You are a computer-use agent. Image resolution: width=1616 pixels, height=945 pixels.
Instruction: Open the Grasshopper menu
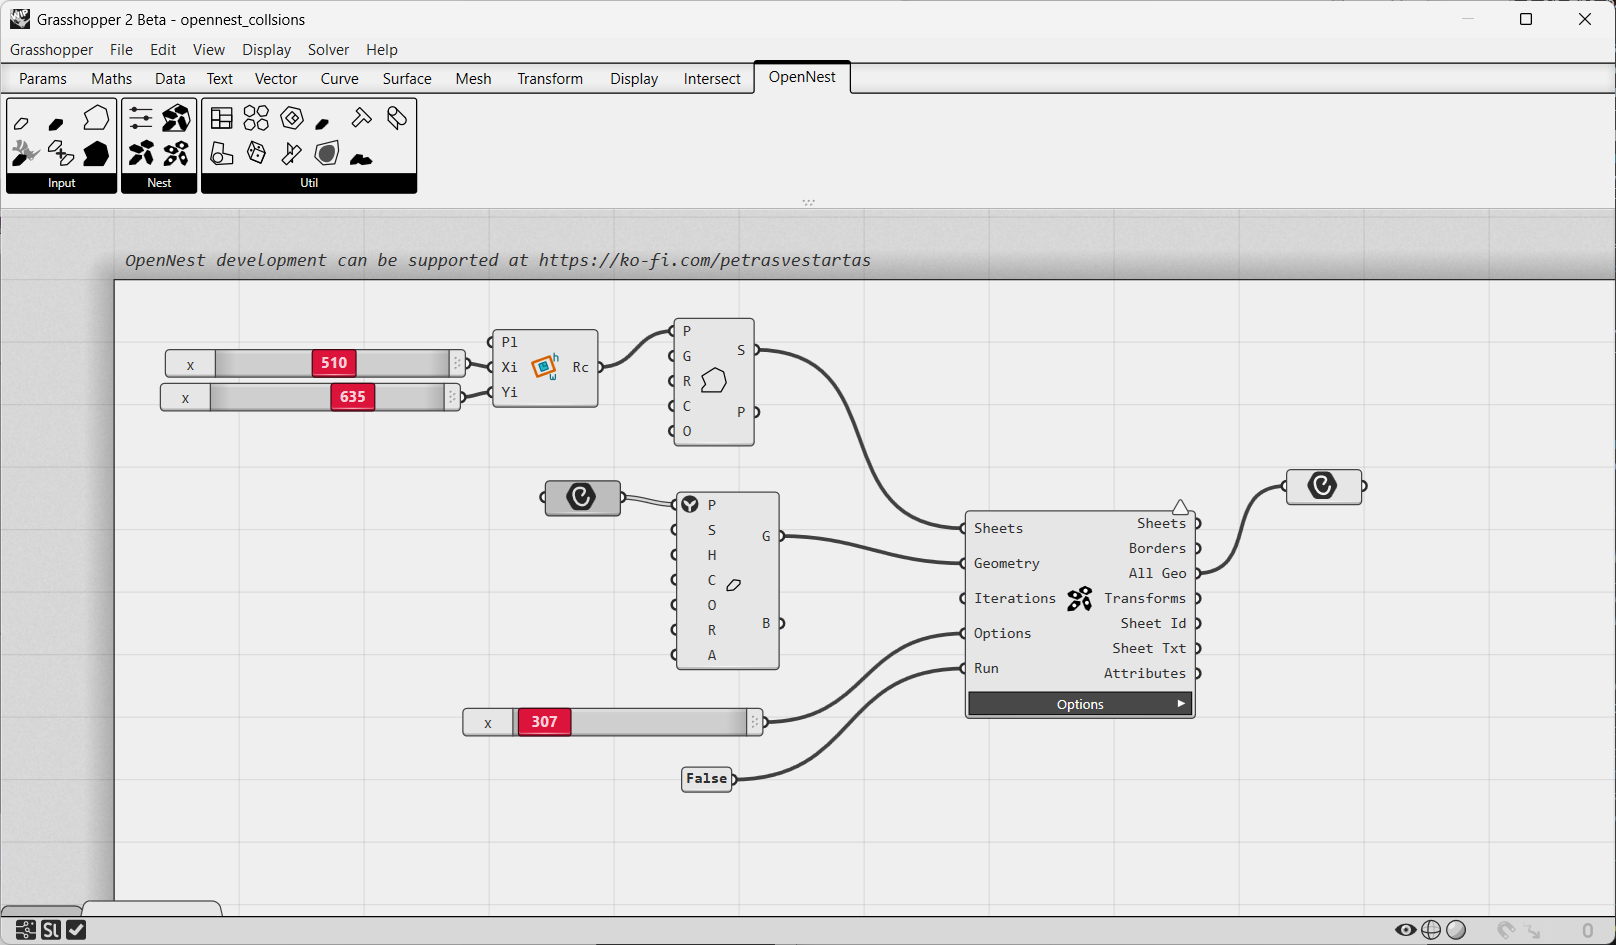pyautogui.click(x=51, y=50)
